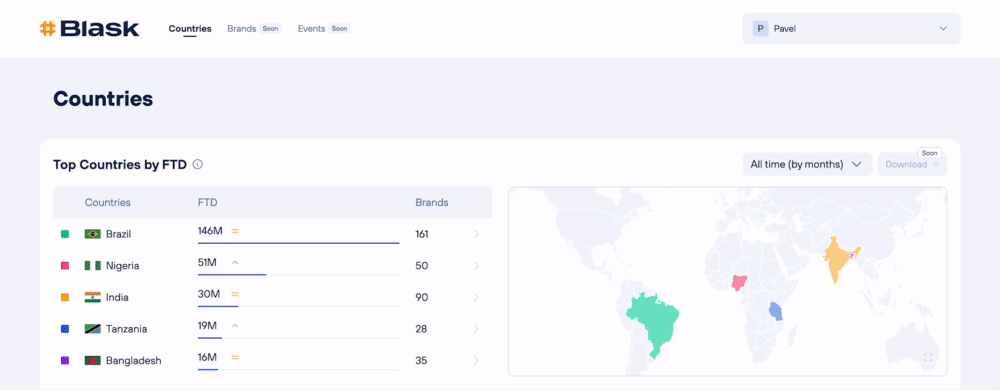Screen dimensions: 1000x390
Task: Click the Download button
Action: coord(912,164)
